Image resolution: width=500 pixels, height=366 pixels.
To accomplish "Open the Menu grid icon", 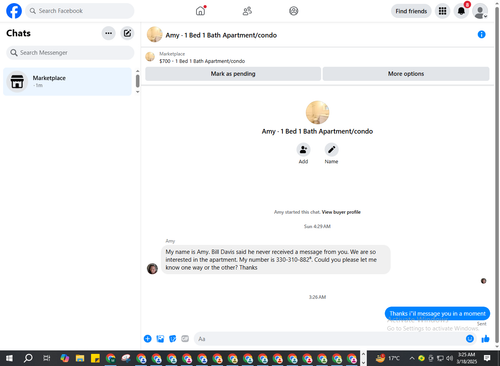I will pos(442,11).
